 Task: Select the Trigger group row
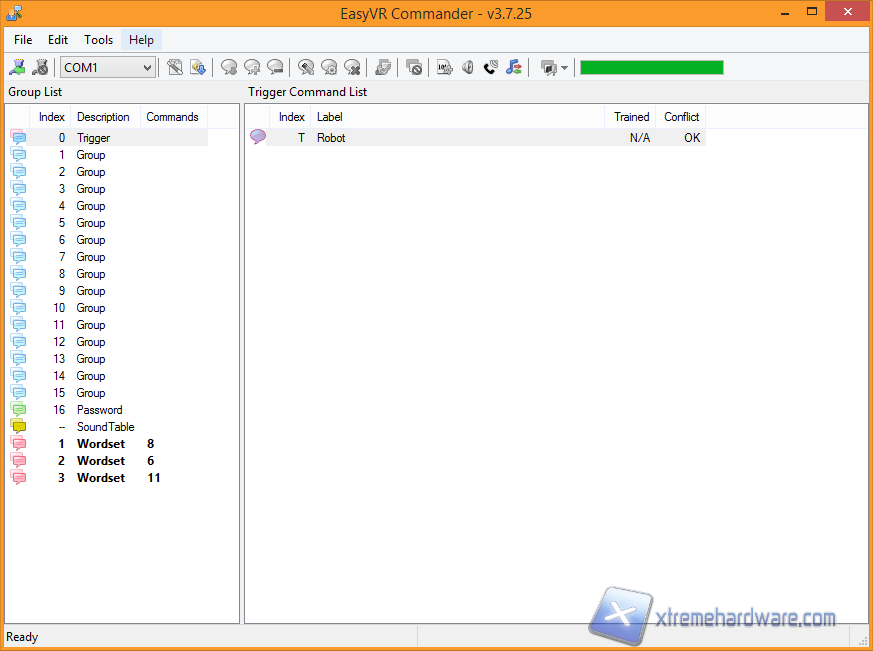point(93,138)
